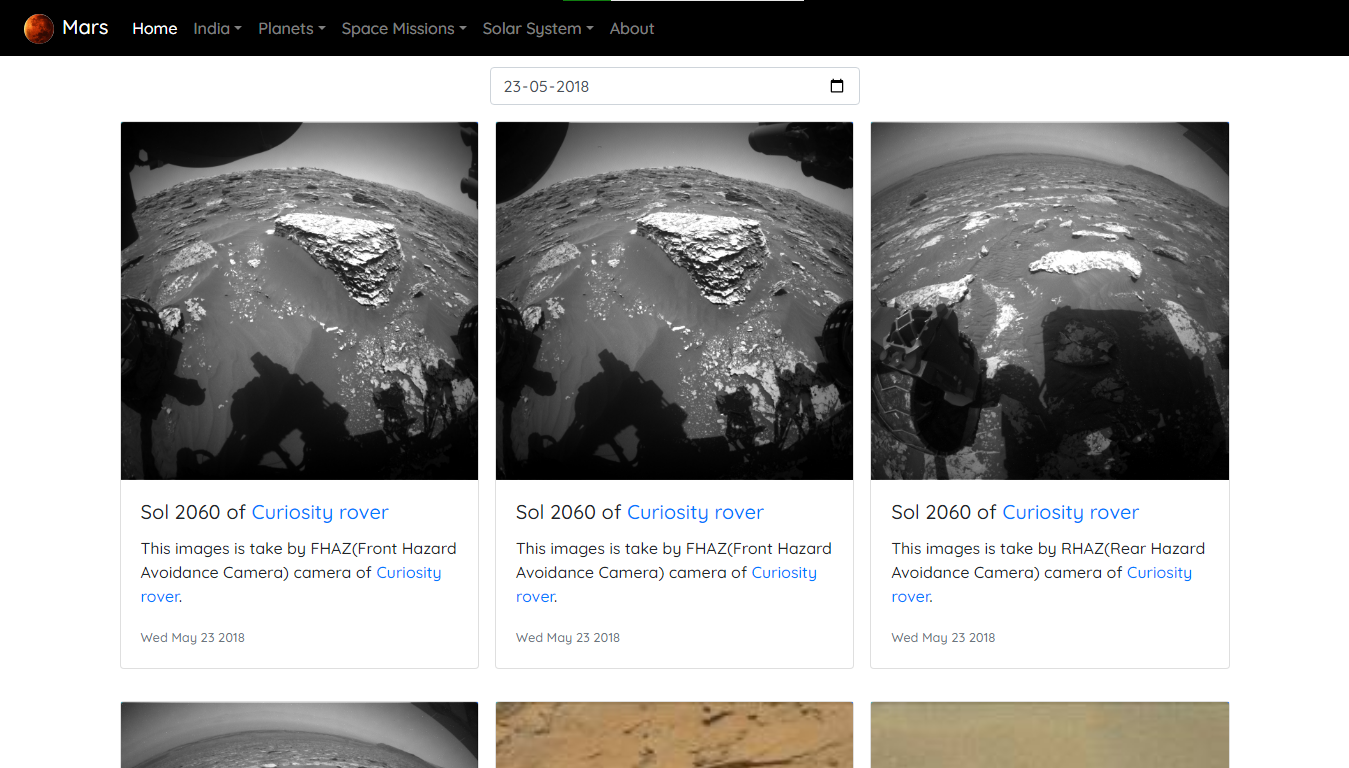Open the Space Missions dropdown
Screen dimensions: 1349x768
click(x=404, y=28)
